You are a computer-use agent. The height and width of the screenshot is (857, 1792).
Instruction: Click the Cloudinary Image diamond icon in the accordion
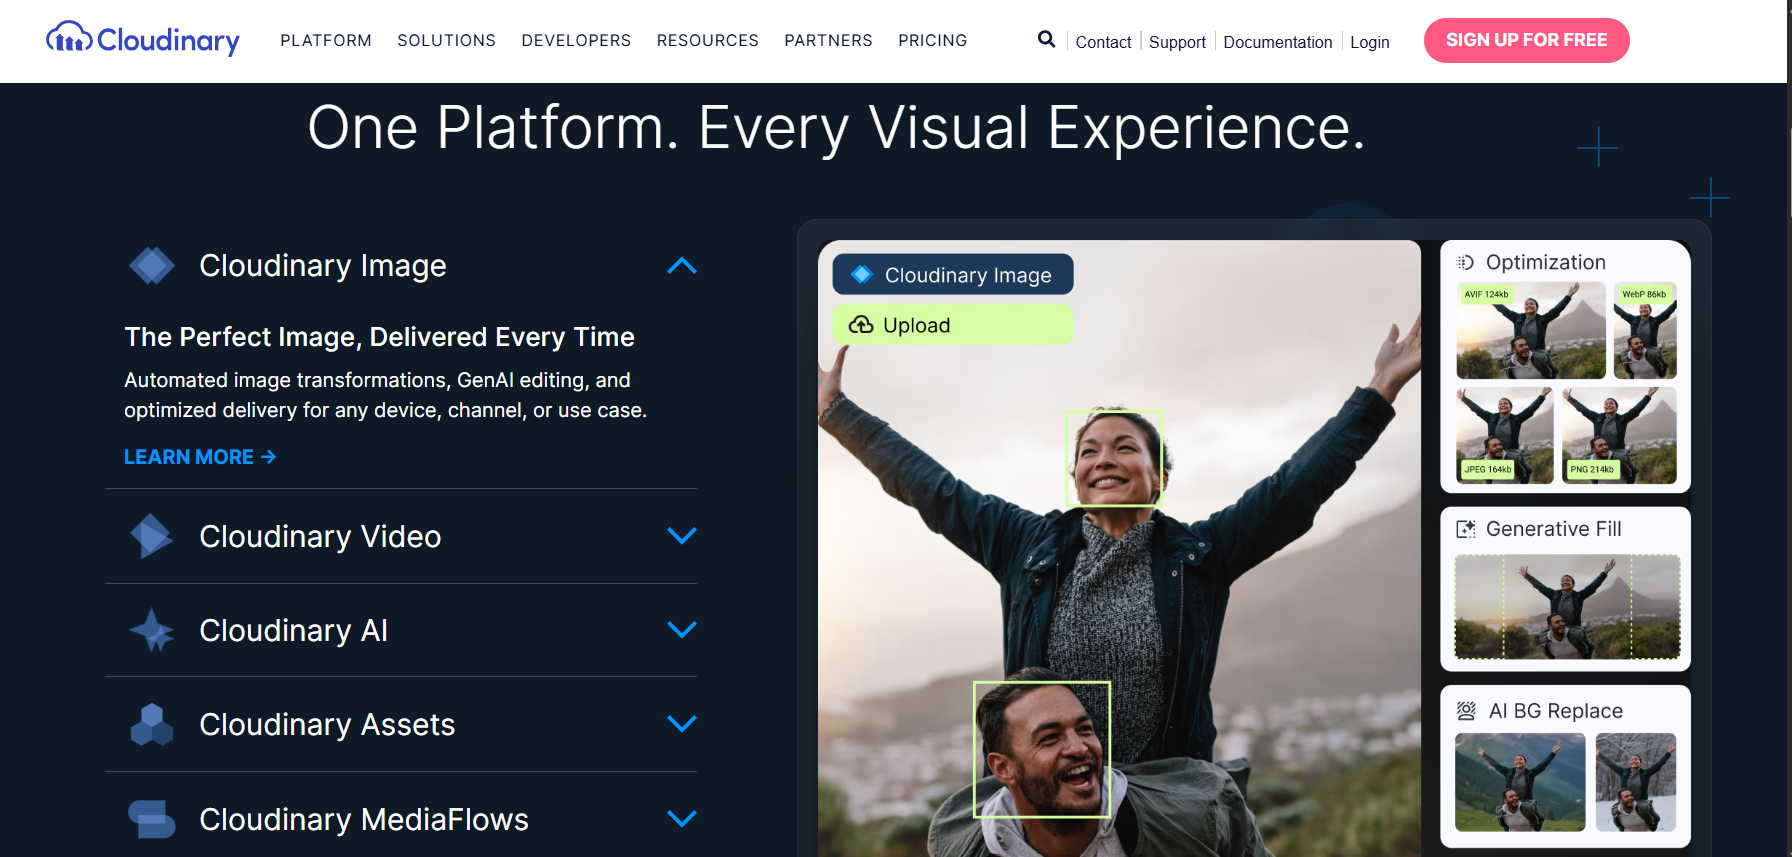click(152, 266)
